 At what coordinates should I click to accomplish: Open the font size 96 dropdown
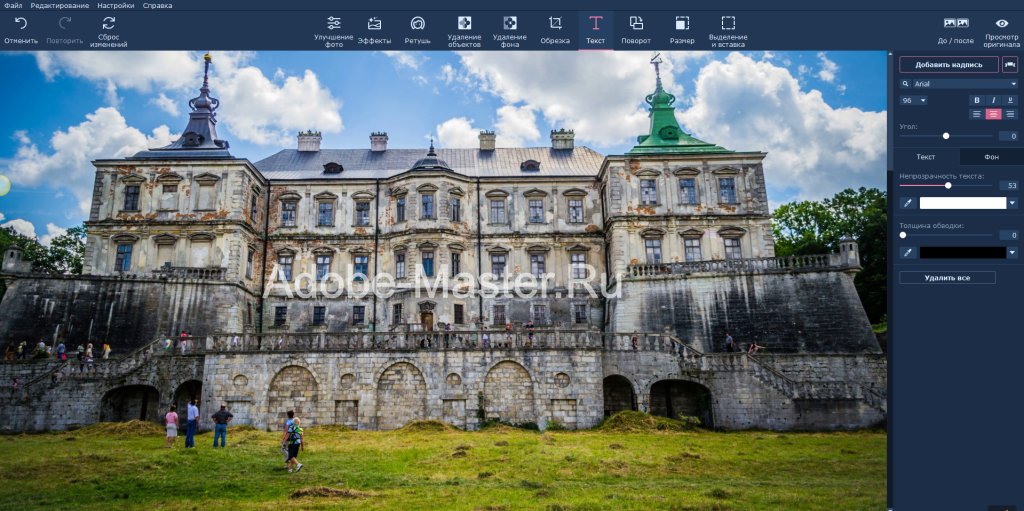point(914,100)
